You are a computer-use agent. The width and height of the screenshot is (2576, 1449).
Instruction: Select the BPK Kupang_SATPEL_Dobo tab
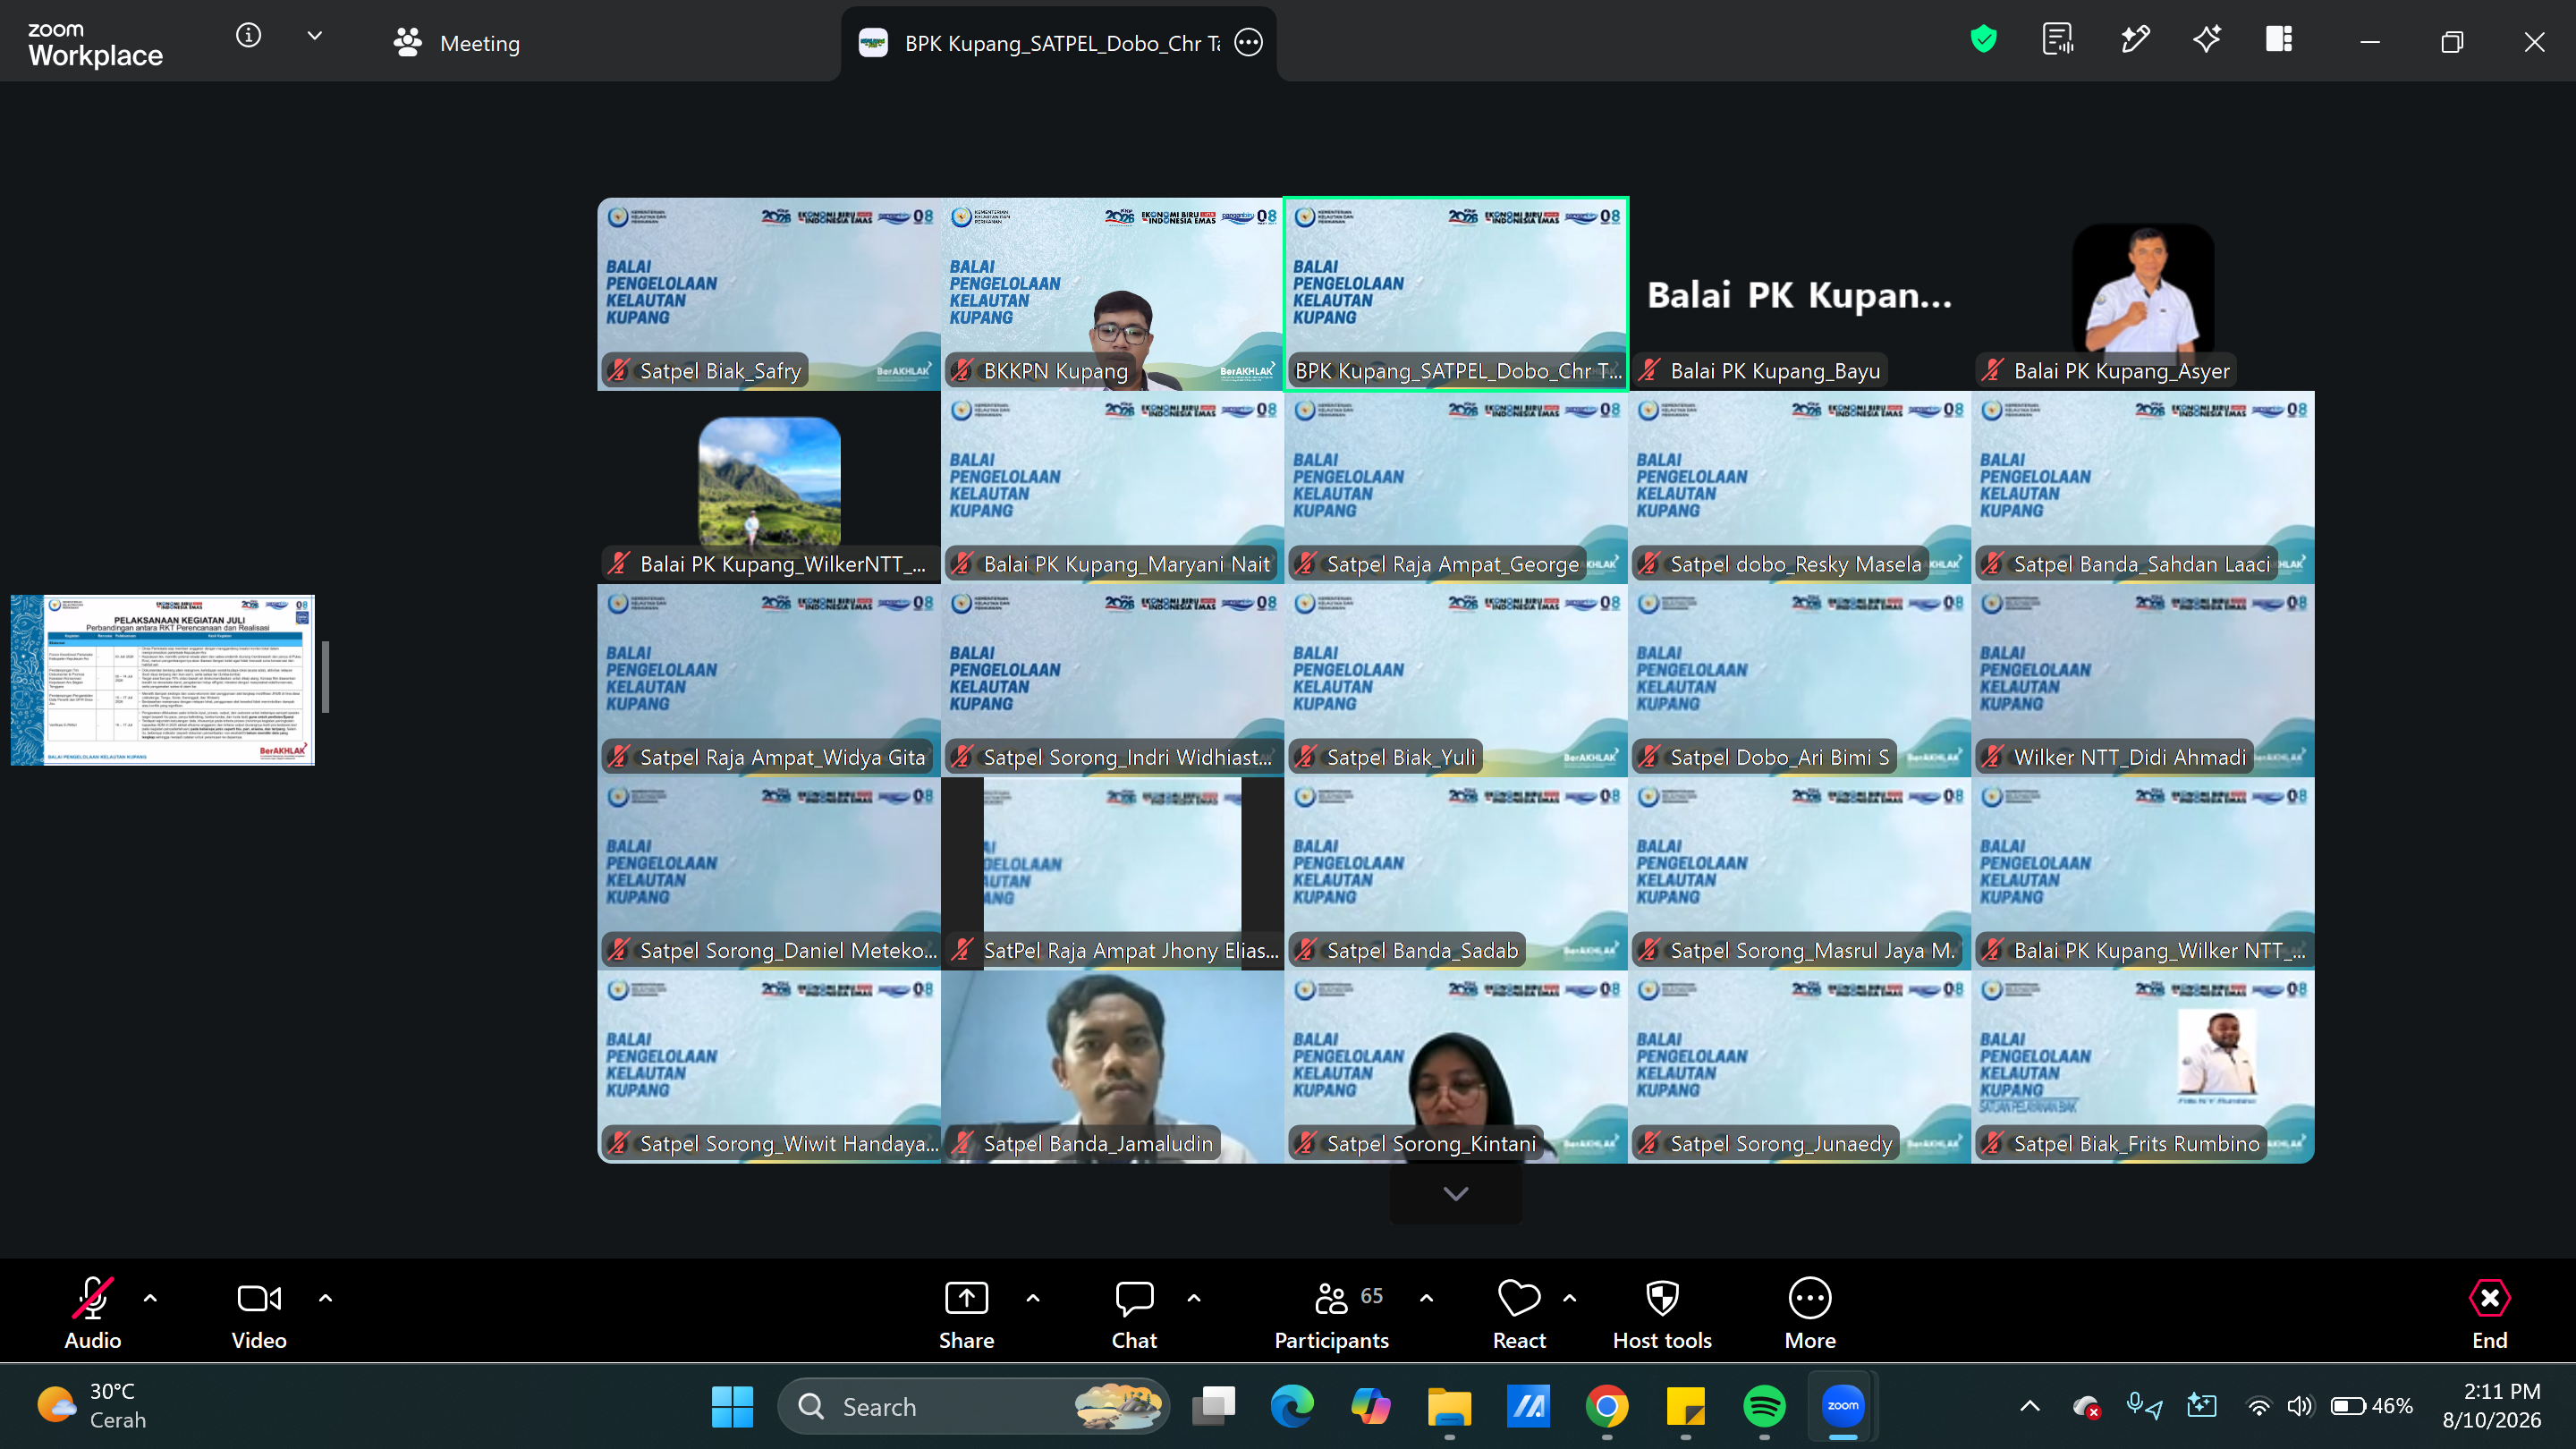(1059, 43)
